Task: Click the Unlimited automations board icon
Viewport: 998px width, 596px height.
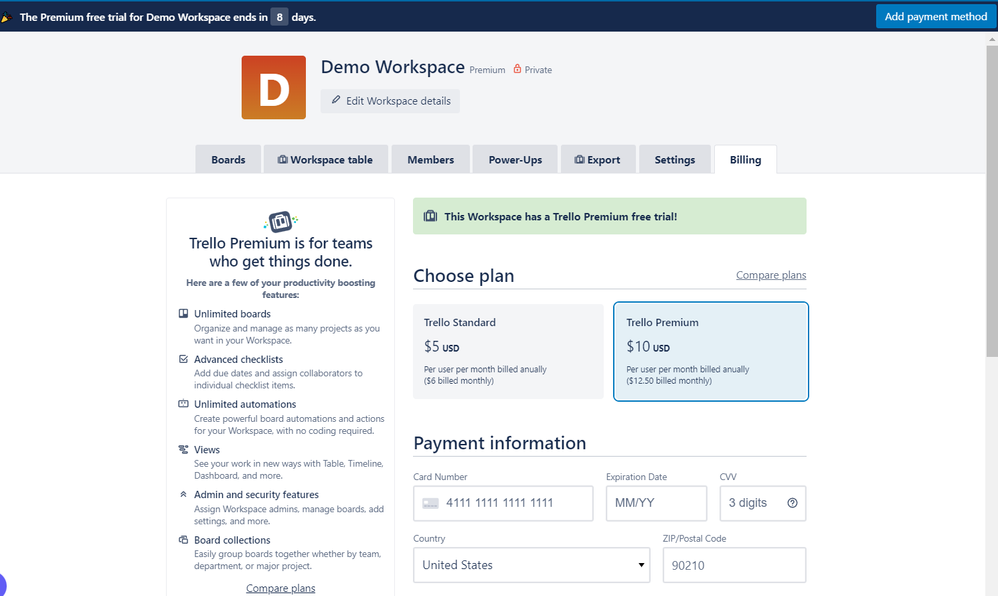Action: [185, 403]
